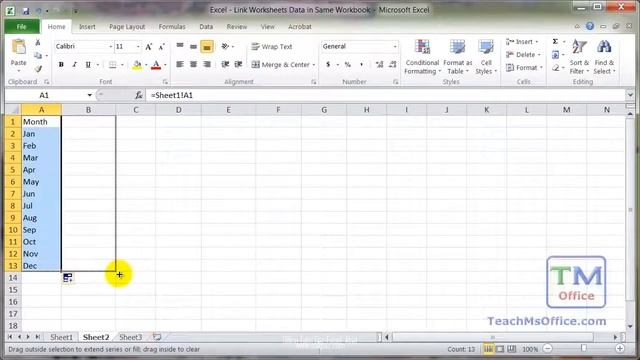The height and width of the screenshot is (360, 640).
Task: Toggle Italic formatting
Action: (x=74, y=64)
